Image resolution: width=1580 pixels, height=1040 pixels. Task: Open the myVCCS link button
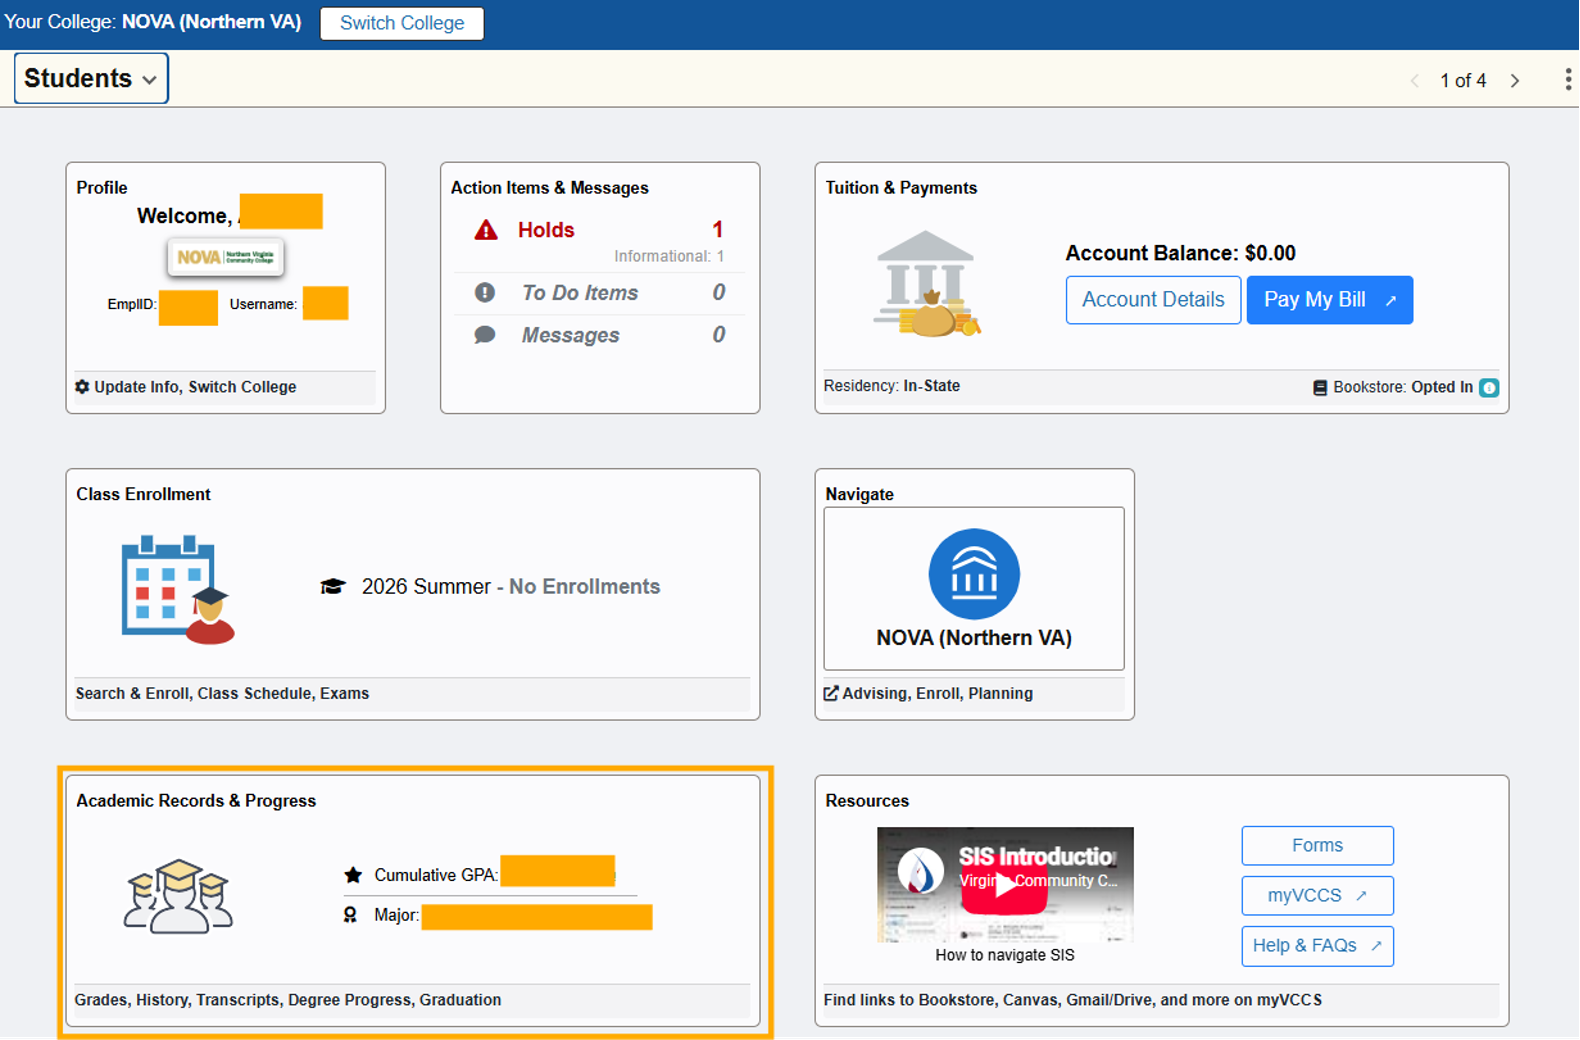(x=1317, y=896)
